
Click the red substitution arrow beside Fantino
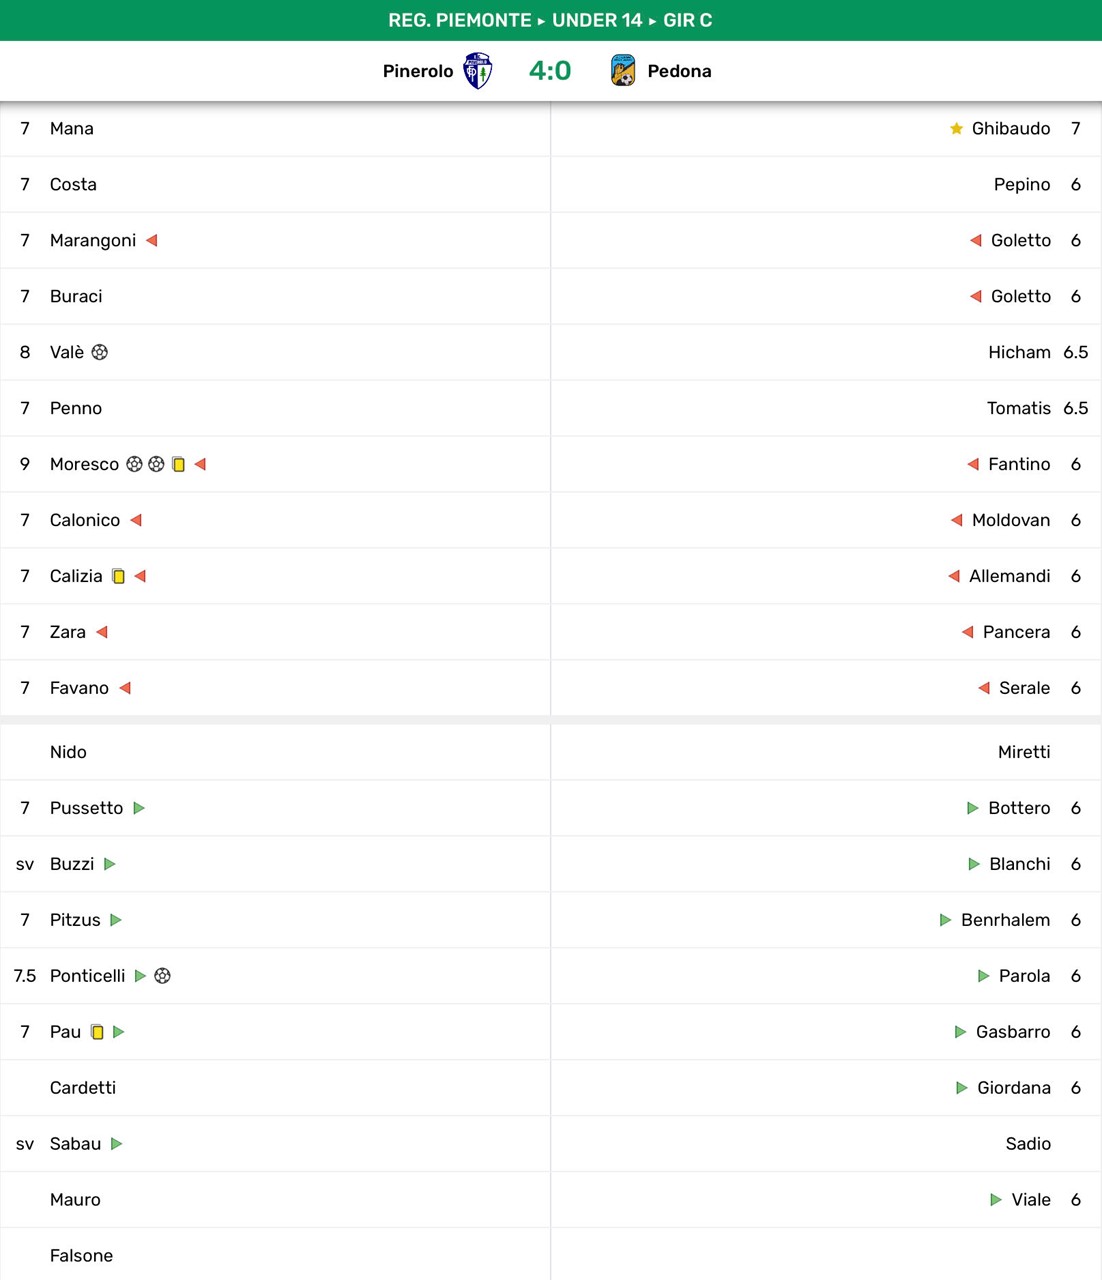[x=973, y=464]
